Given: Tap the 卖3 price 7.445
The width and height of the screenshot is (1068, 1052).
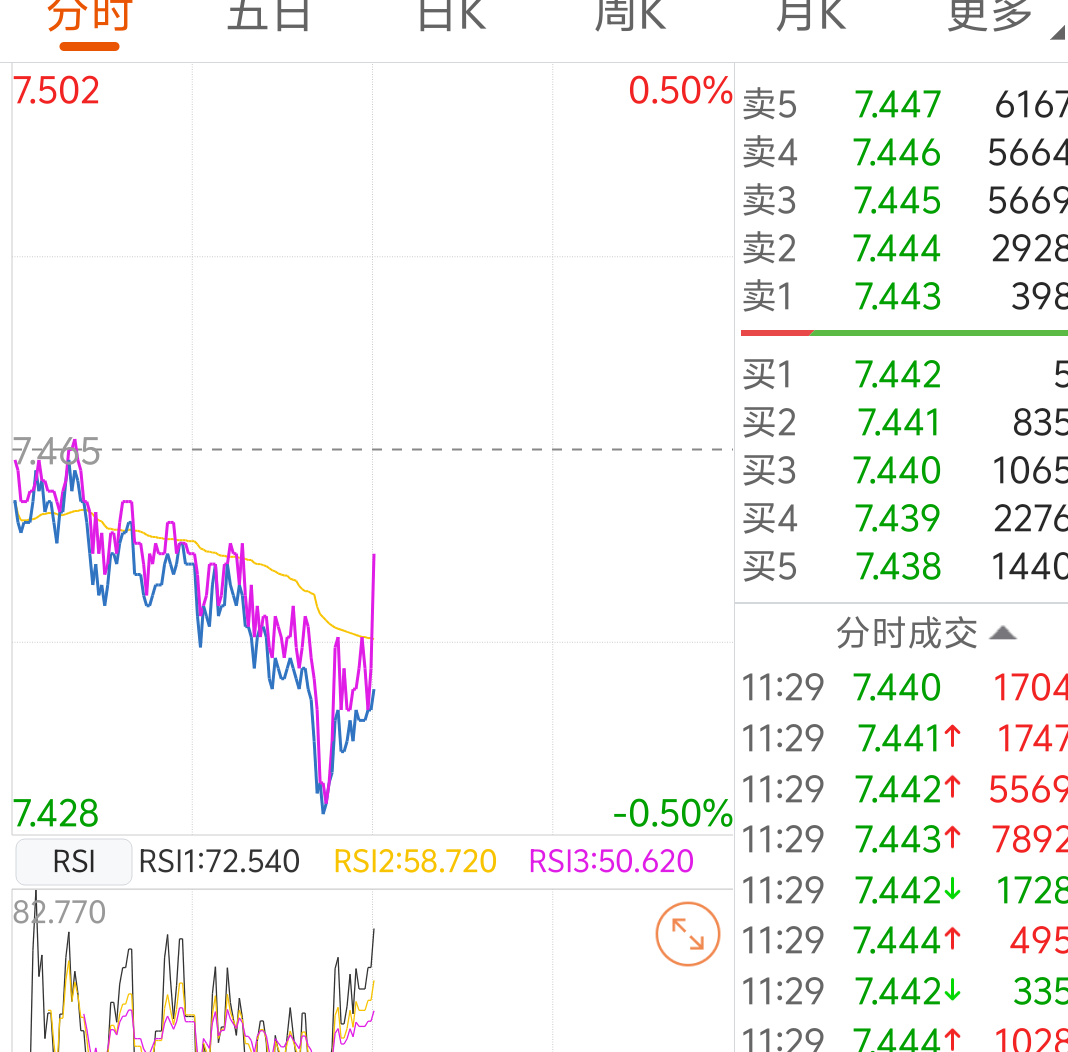Looking at the screenshot, I should tap(898, 201).
